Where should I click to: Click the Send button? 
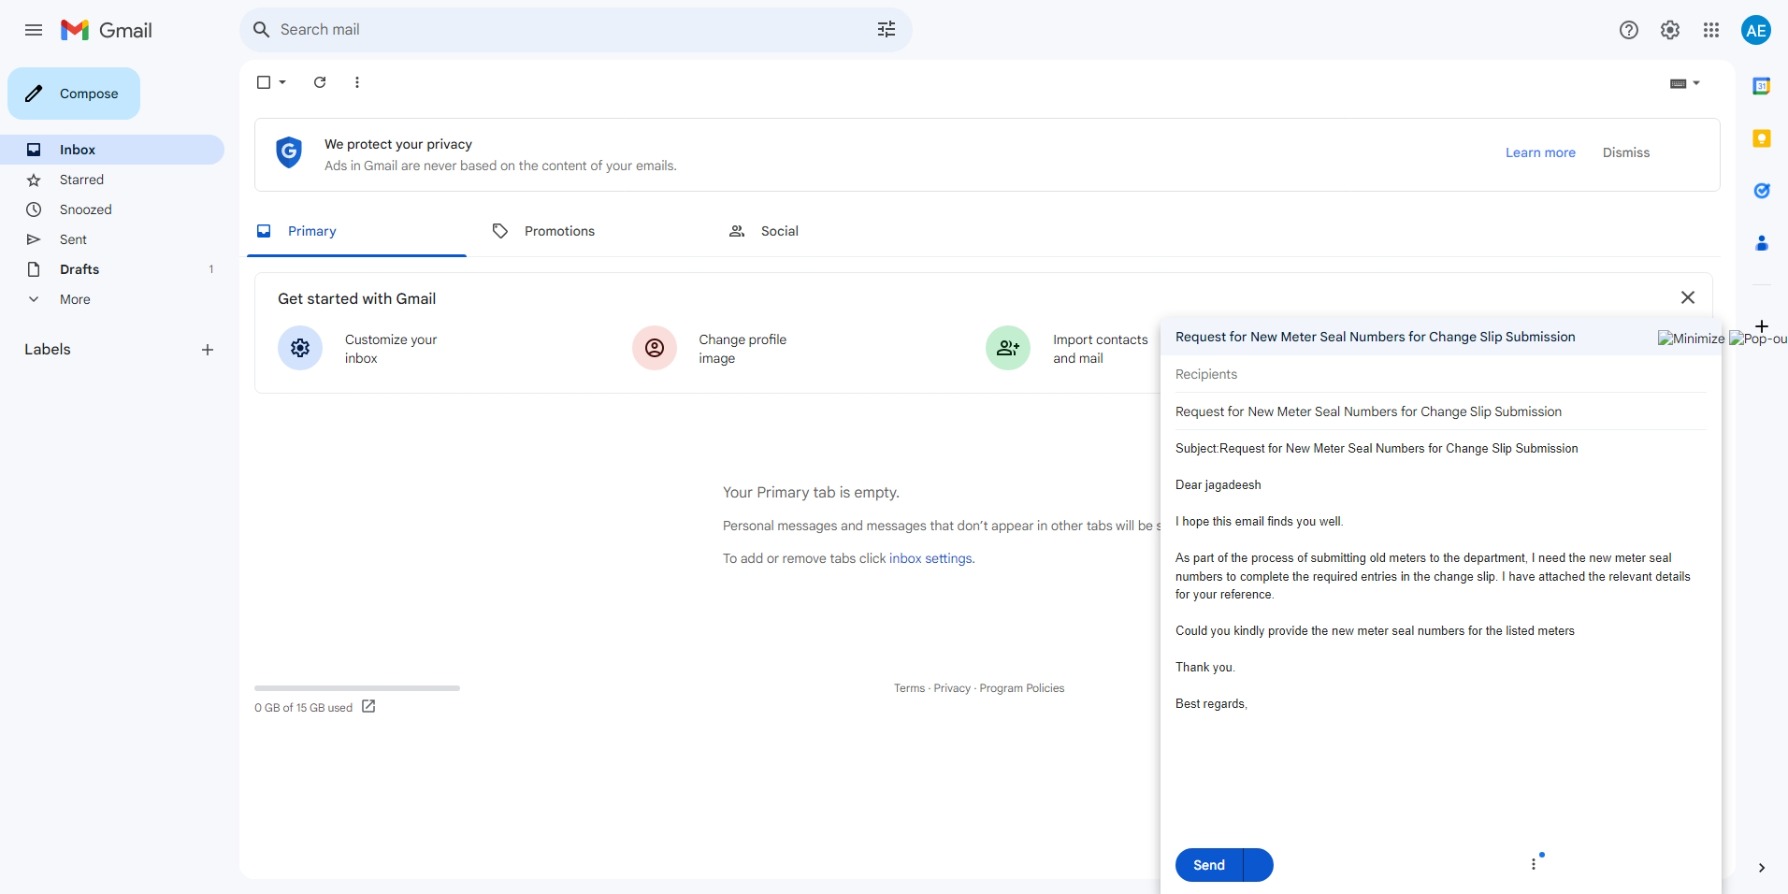click(x=1209, y=865)
